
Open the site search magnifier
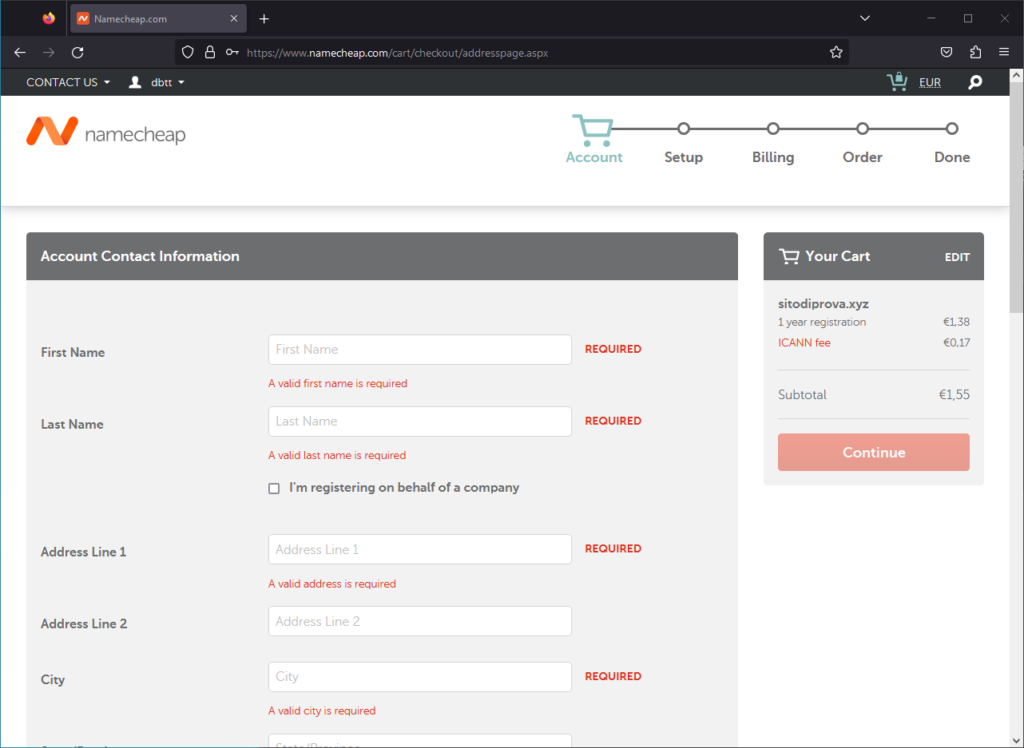[x=975, y=82]
